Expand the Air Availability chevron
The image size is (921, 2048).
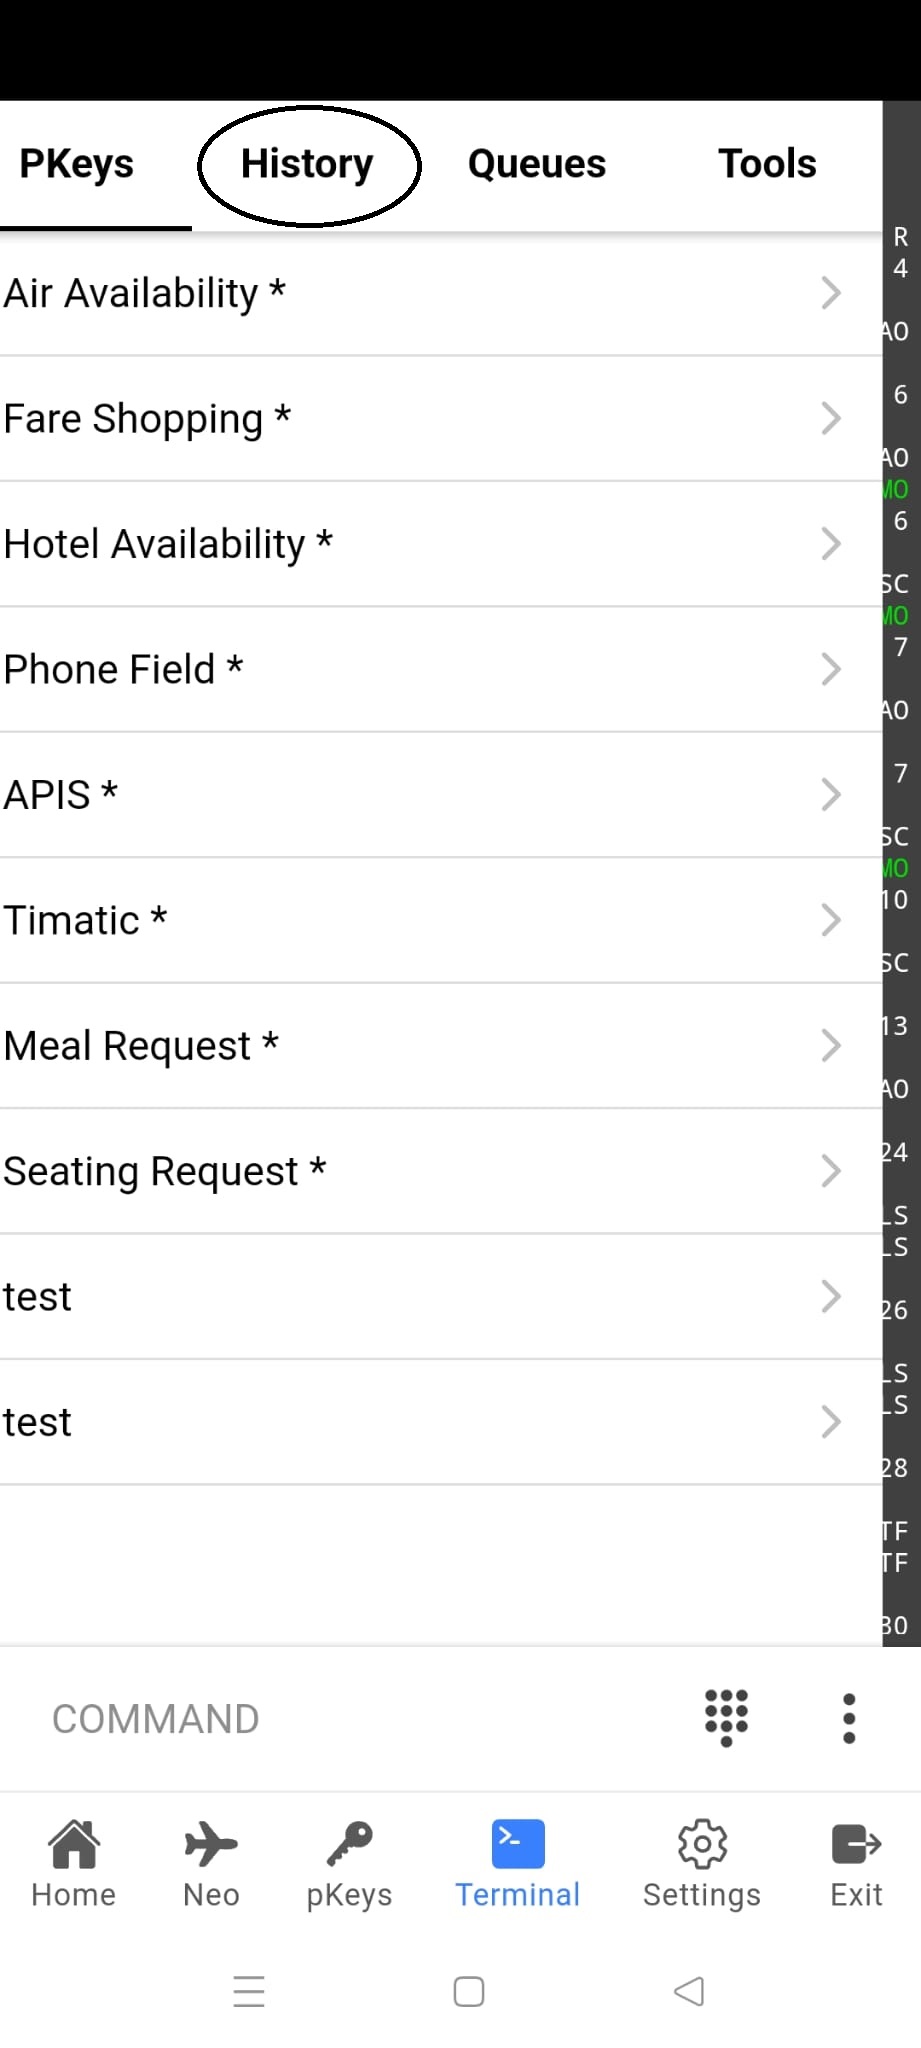(830, 293)
